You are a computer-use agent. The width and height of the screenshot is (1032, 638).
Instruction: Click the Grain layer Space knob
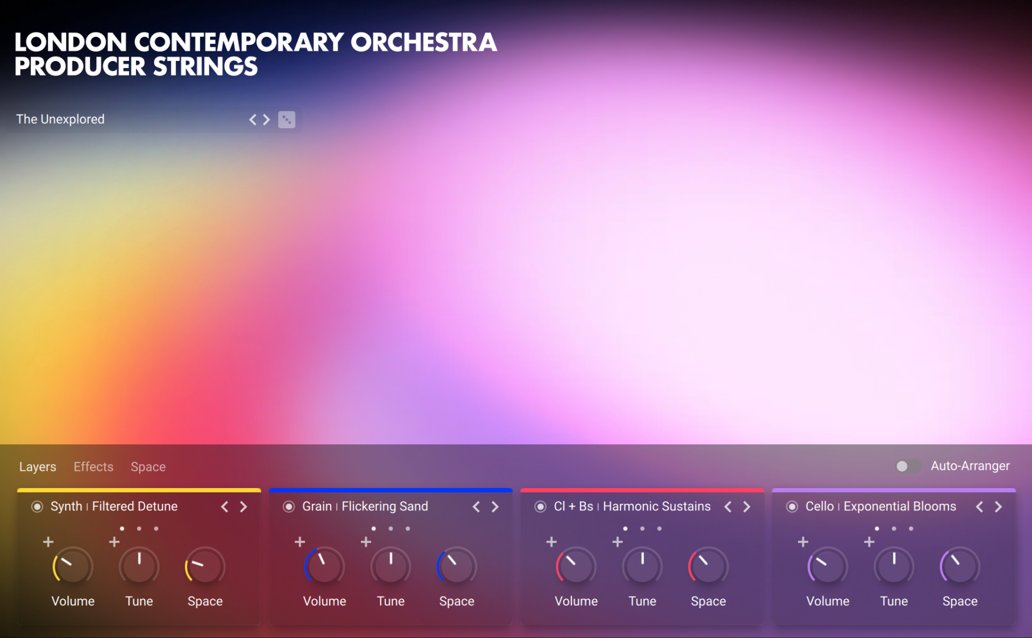pyautogui.click(x=456, y=567)
